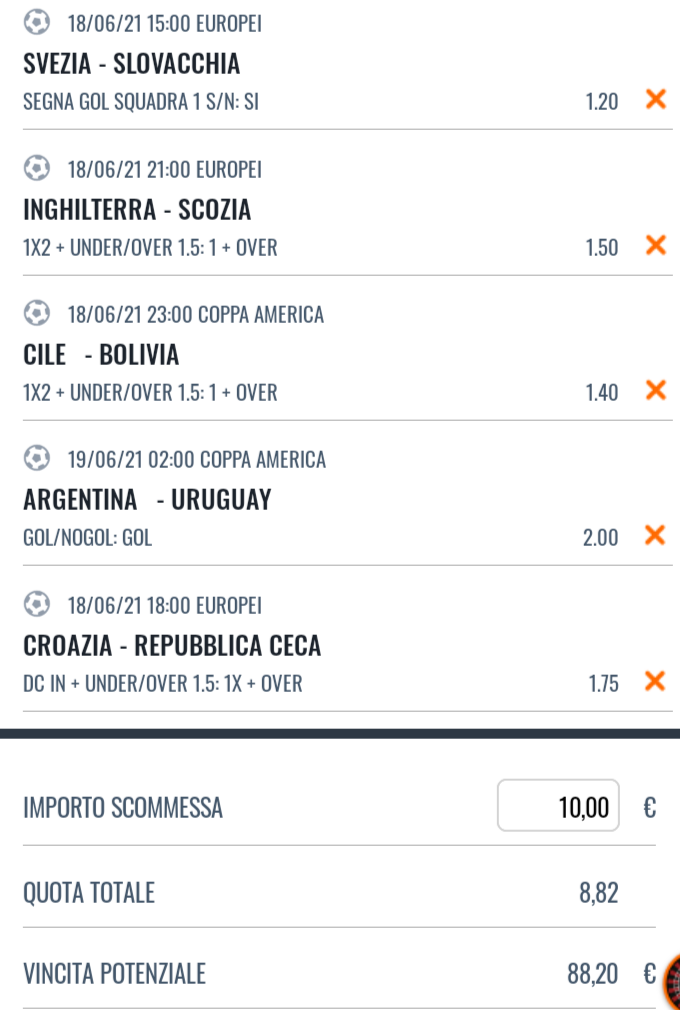Click the Quota Totale value 8,82
This screenshot has width=680, height=1010.
(598, 892)
